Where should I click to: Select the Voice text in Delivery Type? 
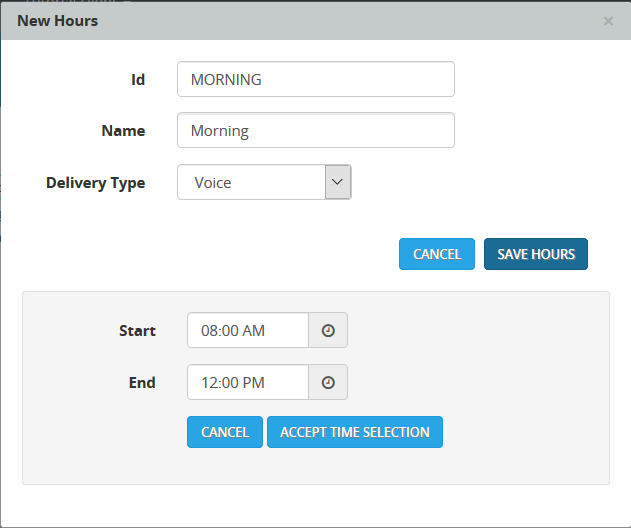(213, 183)
